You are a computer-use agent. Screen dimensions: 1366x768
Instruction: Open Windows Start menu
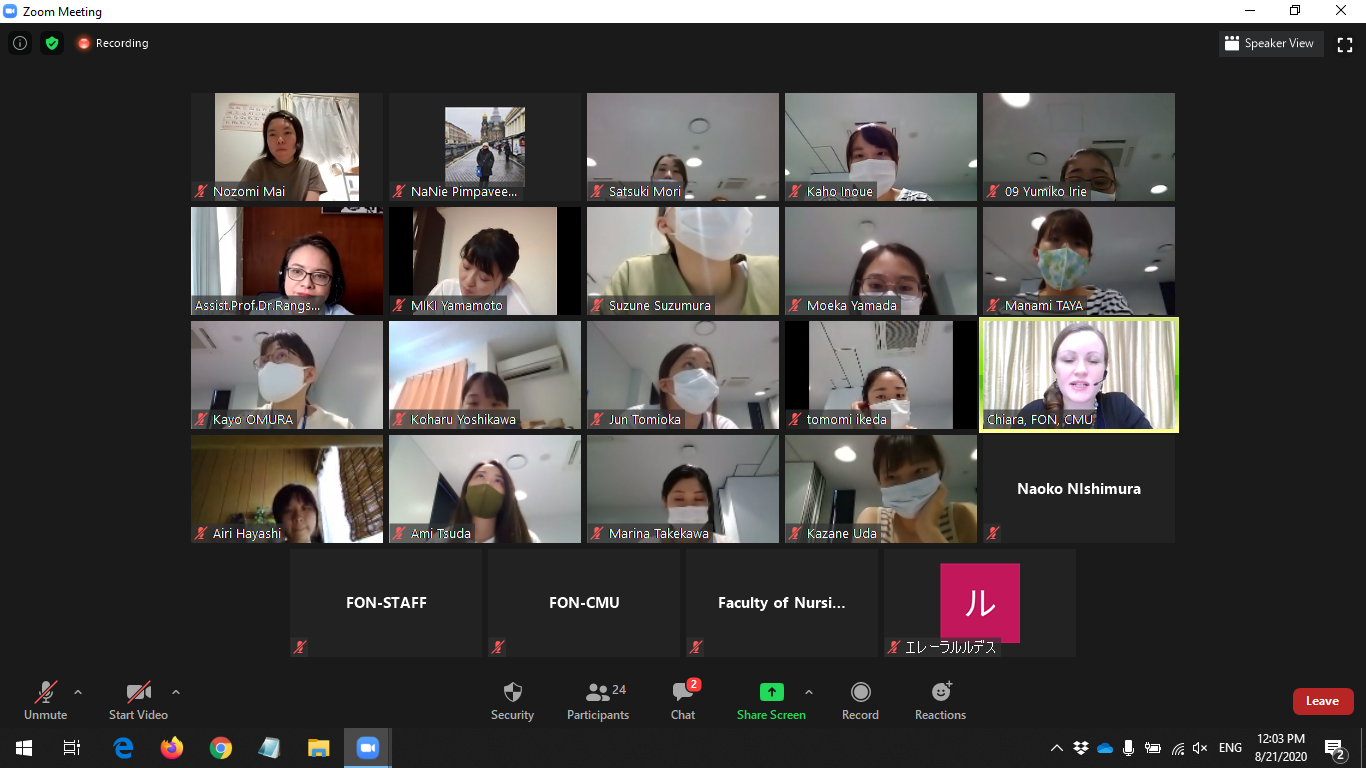click(x=24, y=748)
